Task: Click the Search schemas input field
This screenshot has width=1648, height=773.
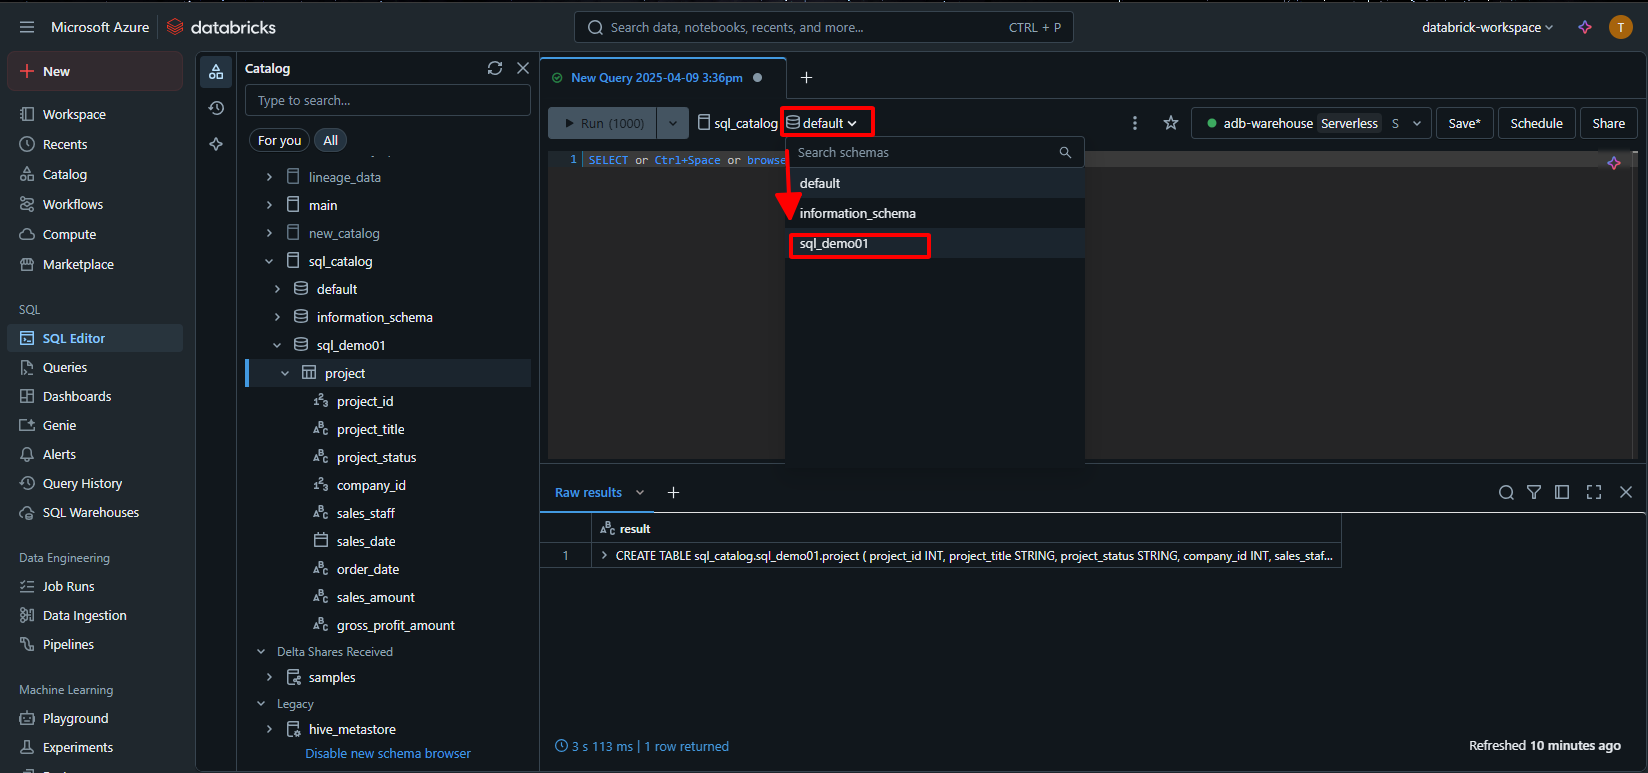Action: (924, 153)
